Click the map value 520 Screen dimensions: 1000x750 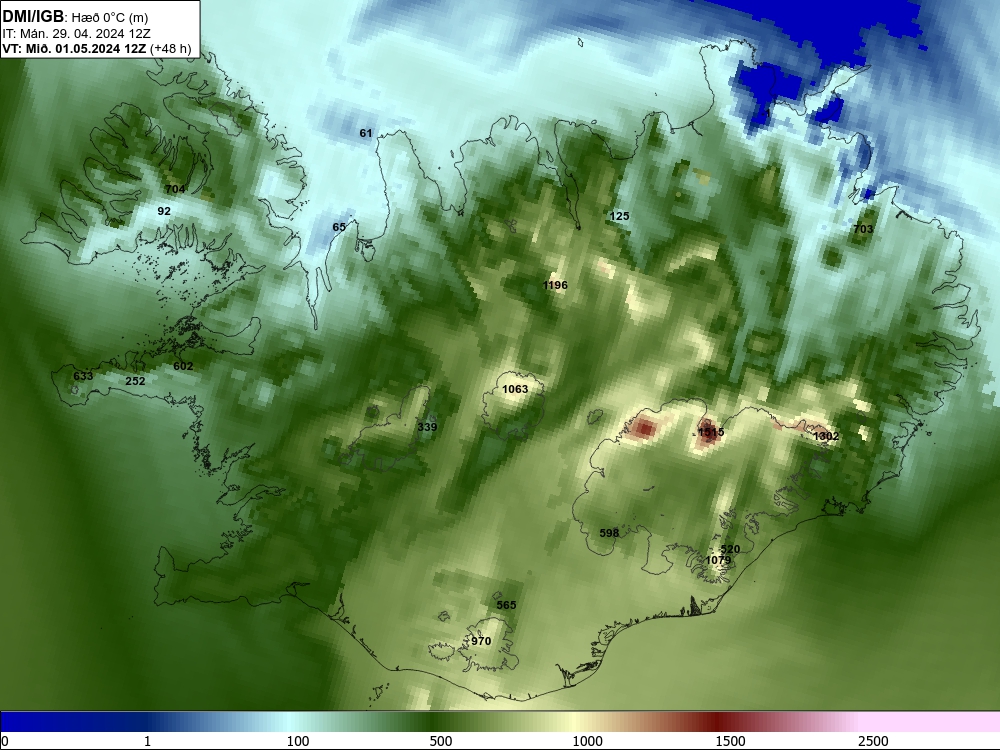[730, 549]
